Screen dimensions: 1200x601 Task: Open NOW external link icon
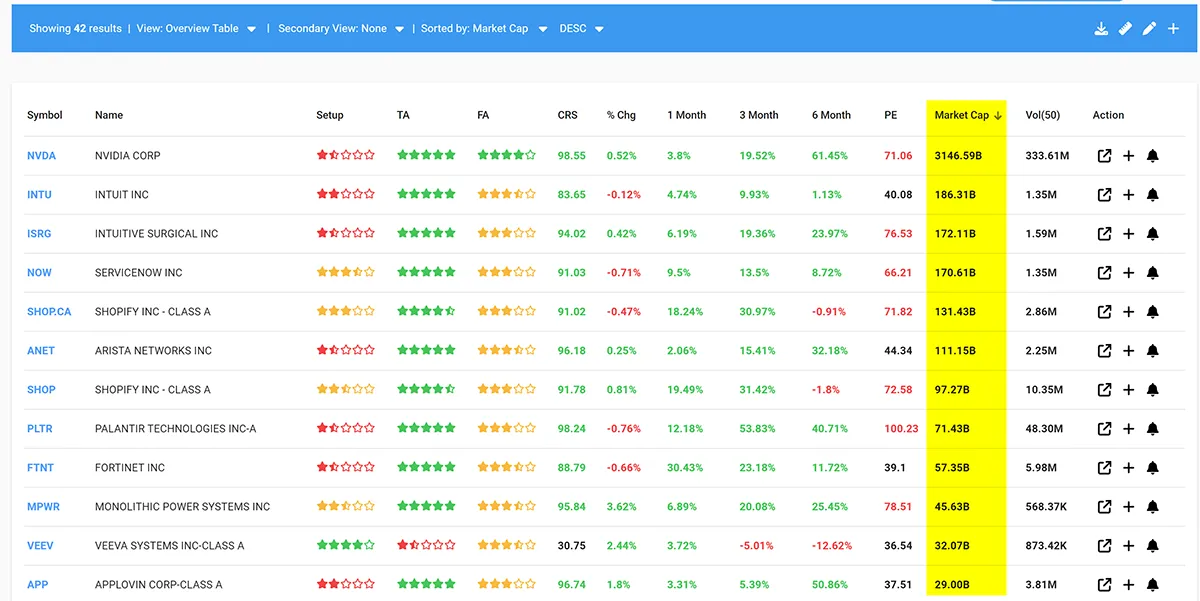pos(1104,273)
